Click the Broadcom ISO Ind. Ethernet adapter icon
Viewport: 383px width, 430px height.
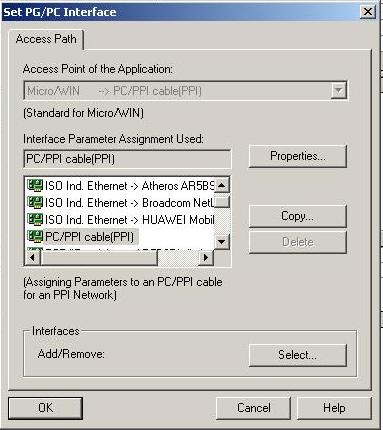click(x=35, y=202)
